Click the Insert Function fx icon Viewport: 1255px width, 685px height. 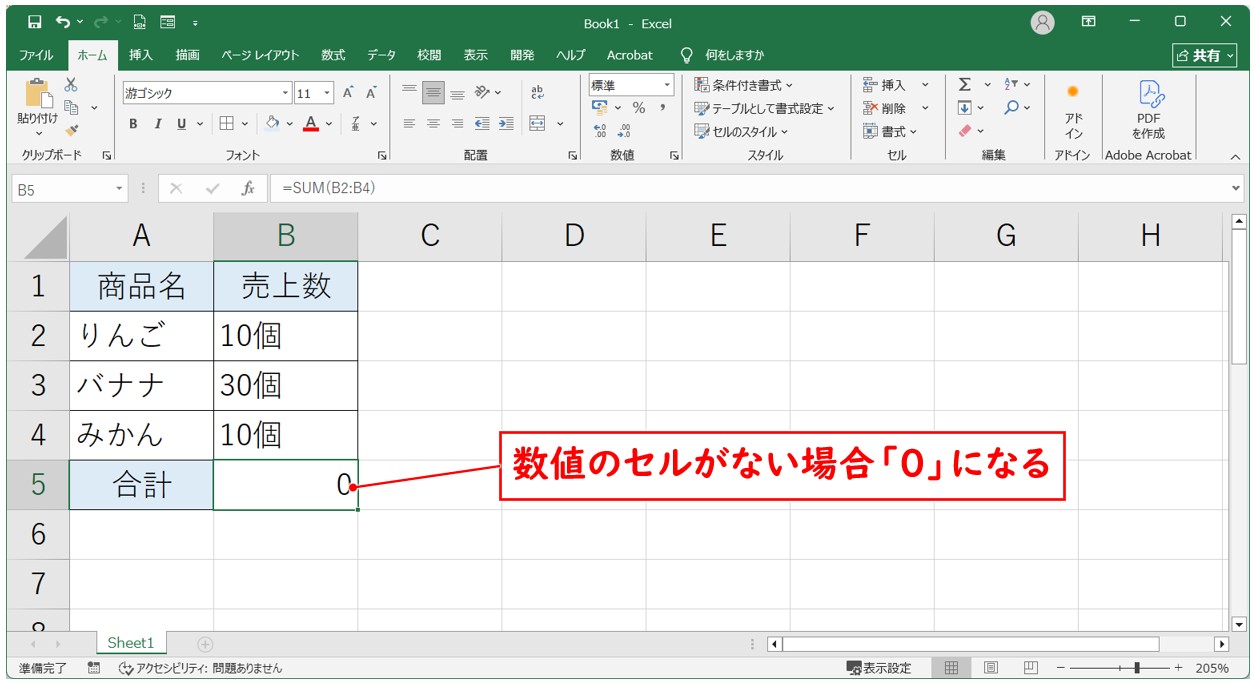248,188
